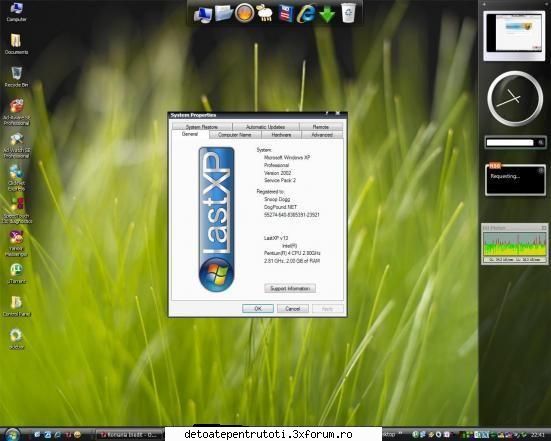The width and height of the screenshot is (551, 441).
Task: Launch Internet Explorer from the top dock
Action: coord(306,14)
